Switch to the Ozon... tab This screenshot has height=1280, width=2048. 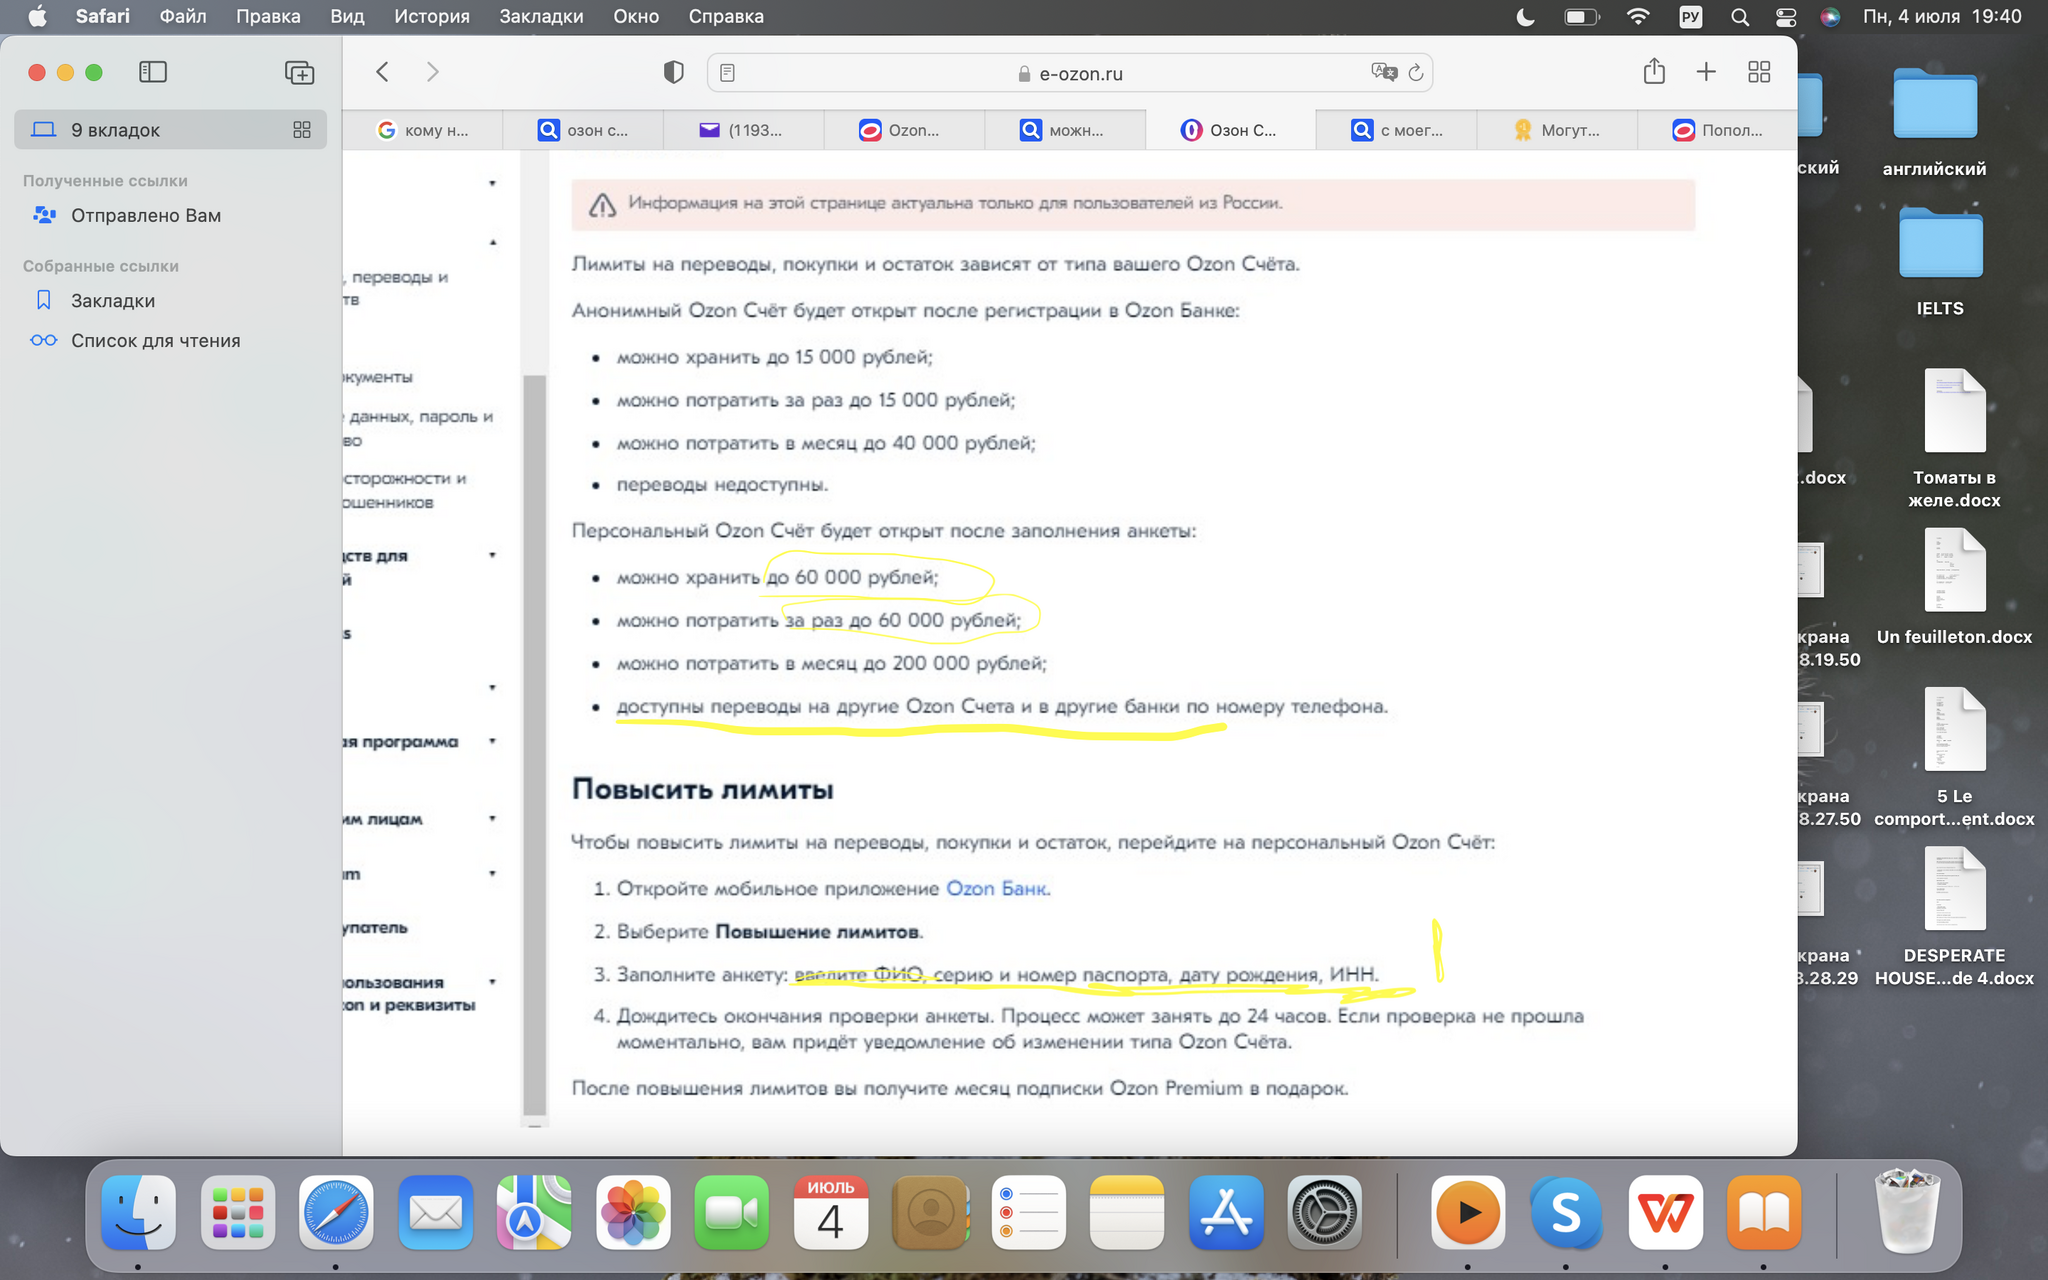point(905,130)
